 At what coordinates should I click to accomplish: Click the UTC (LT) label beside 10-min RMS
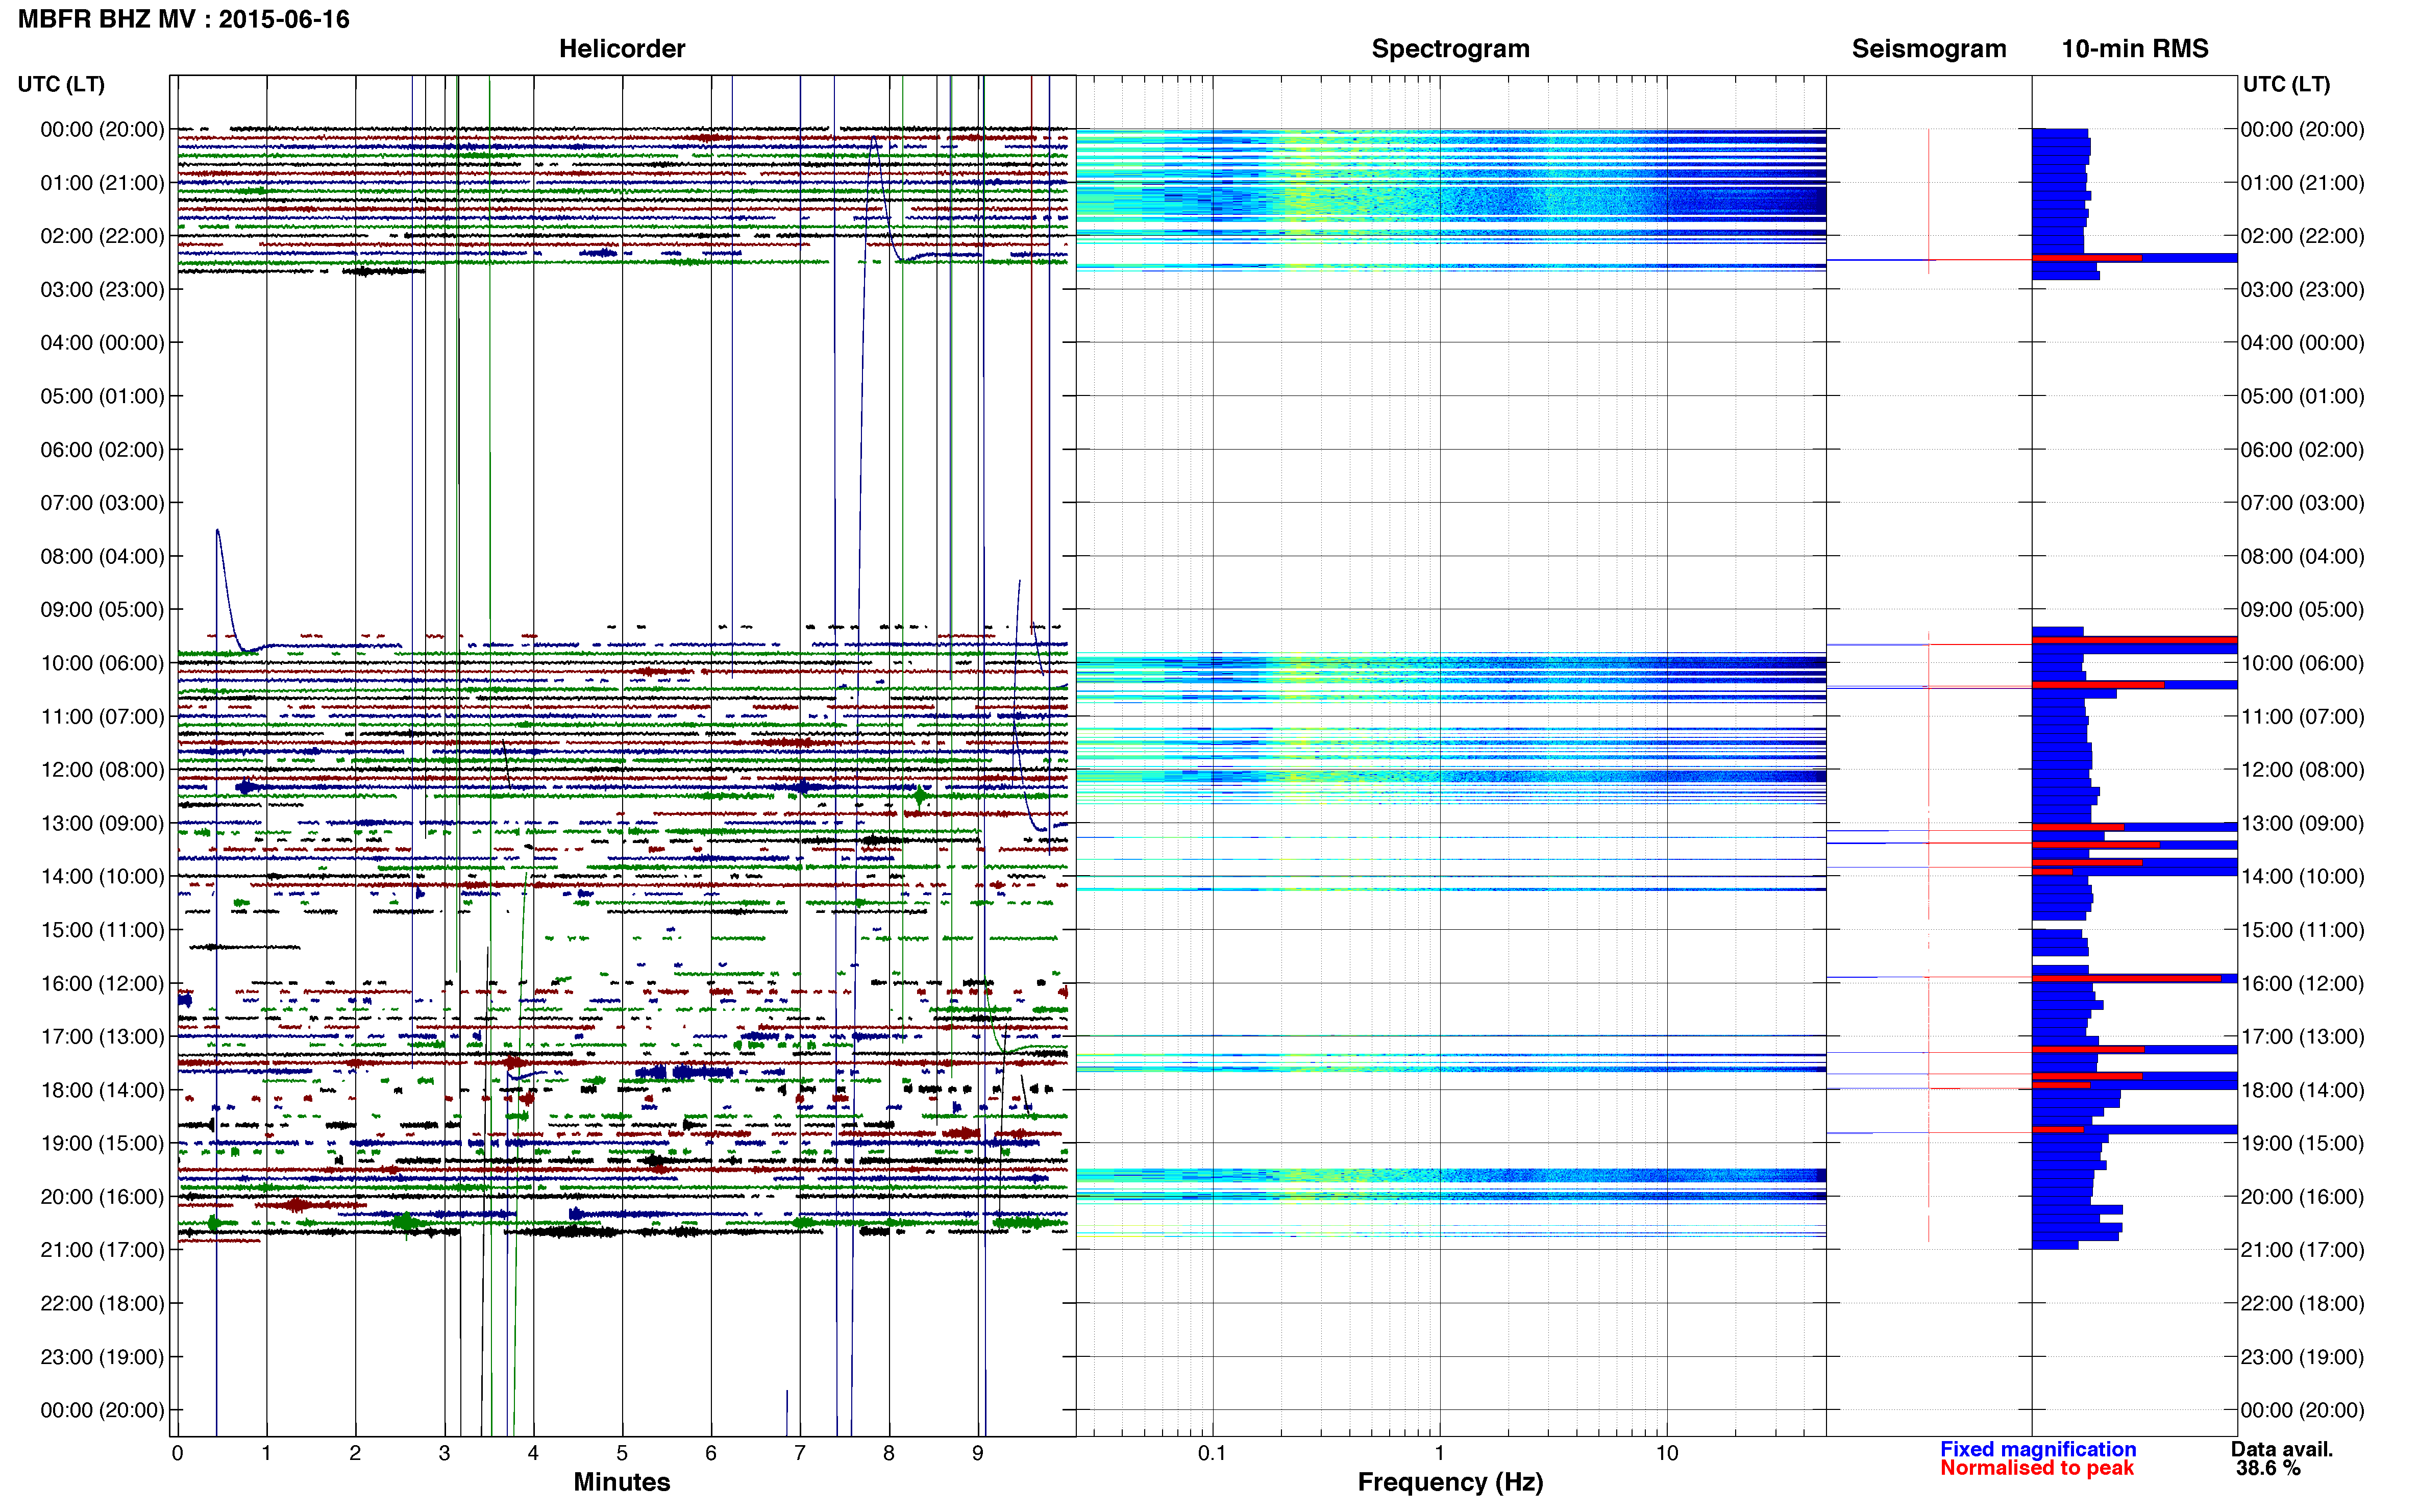(x=2286, y=84)
